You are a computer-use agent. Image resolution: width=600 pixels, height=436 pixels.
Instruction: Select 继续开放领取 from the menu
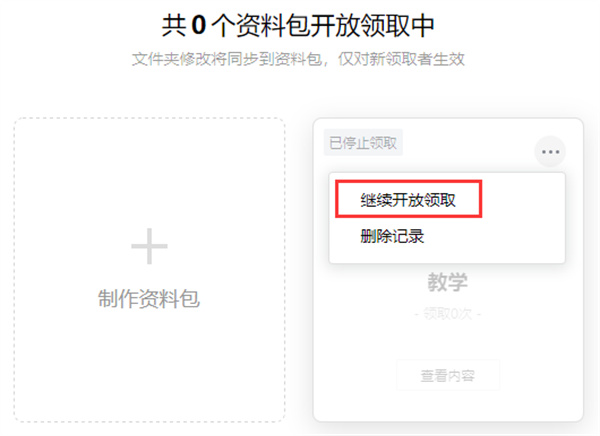pos(408,199)
